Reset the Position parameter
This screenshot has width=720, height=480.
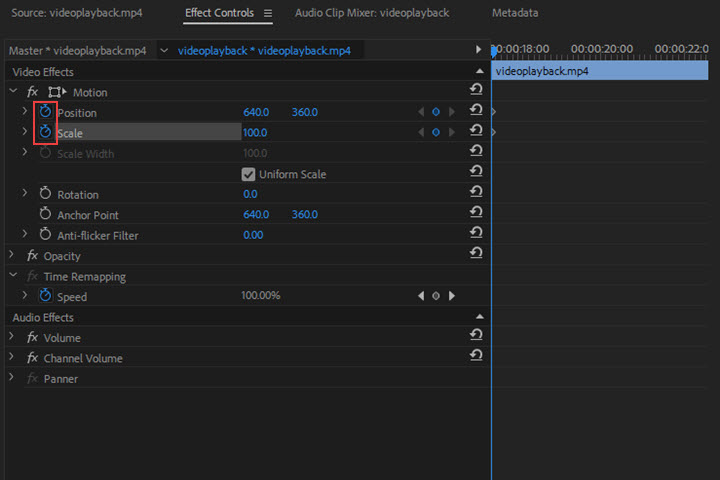pos(476,112)
